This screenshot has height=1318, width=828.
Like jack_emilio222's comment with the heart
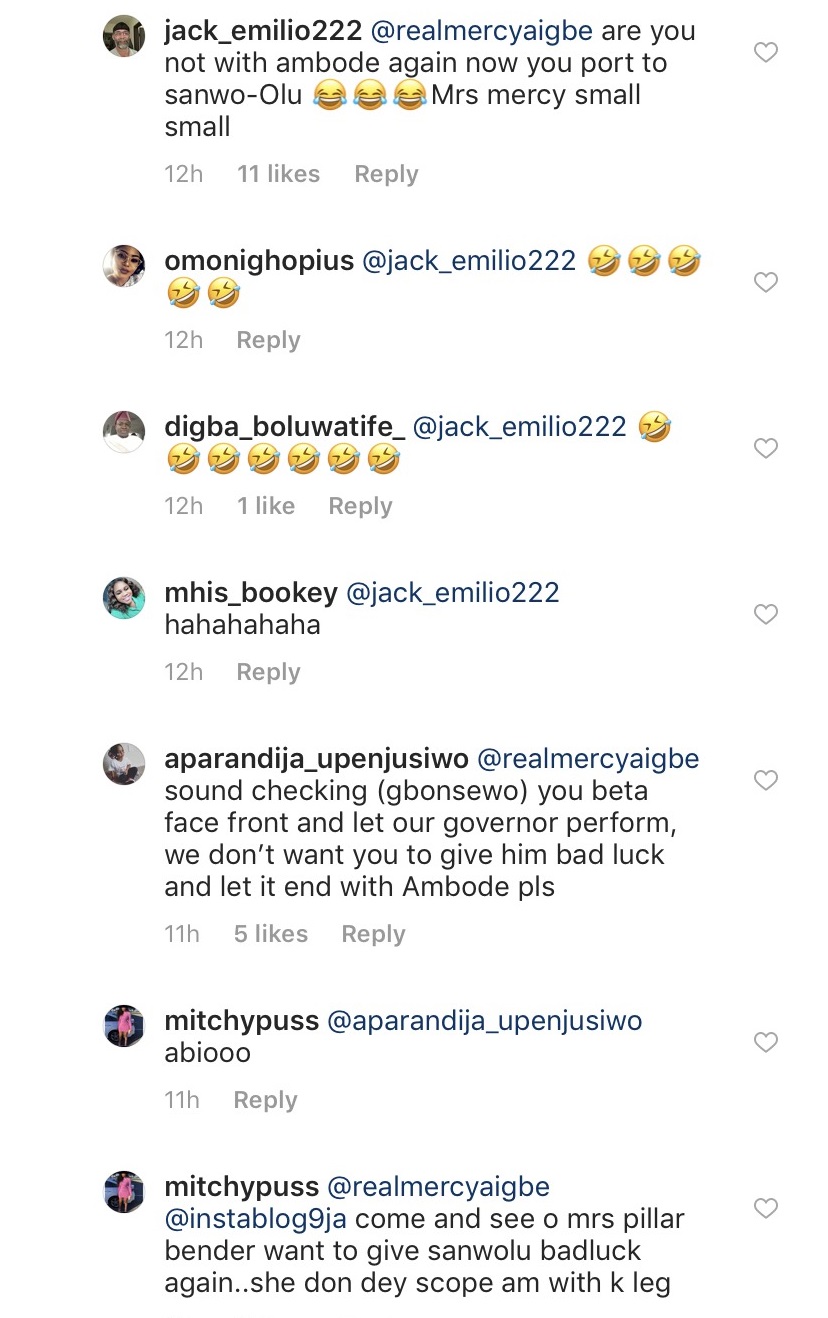tap(765, 52)
